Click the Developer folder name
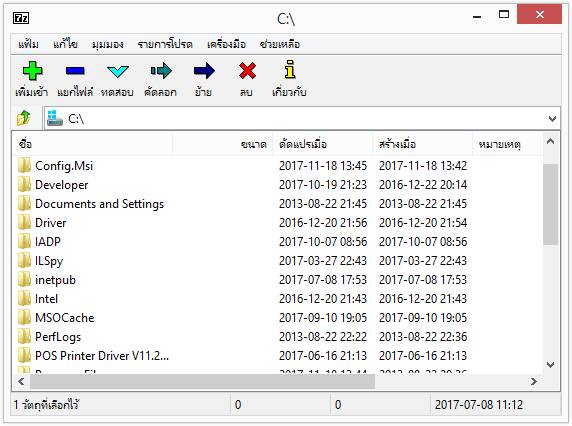 62,185
